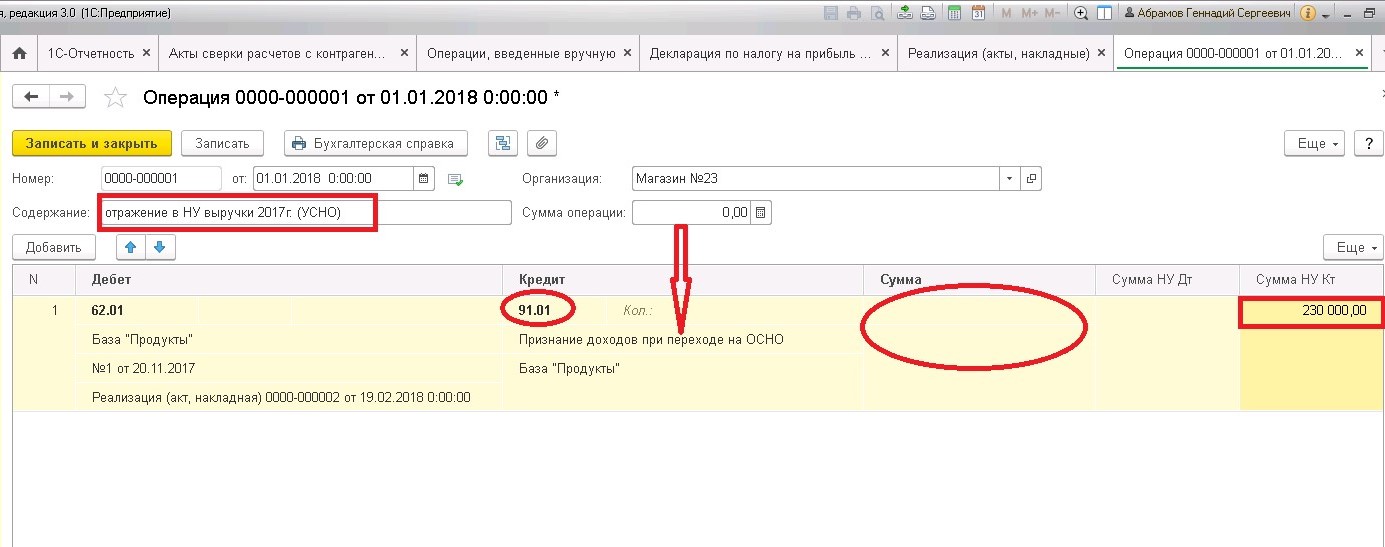This screenshot has width=1385, height=547.
Task: Switch to Декларация по налогу на прибыль tab
Action: 760,54
